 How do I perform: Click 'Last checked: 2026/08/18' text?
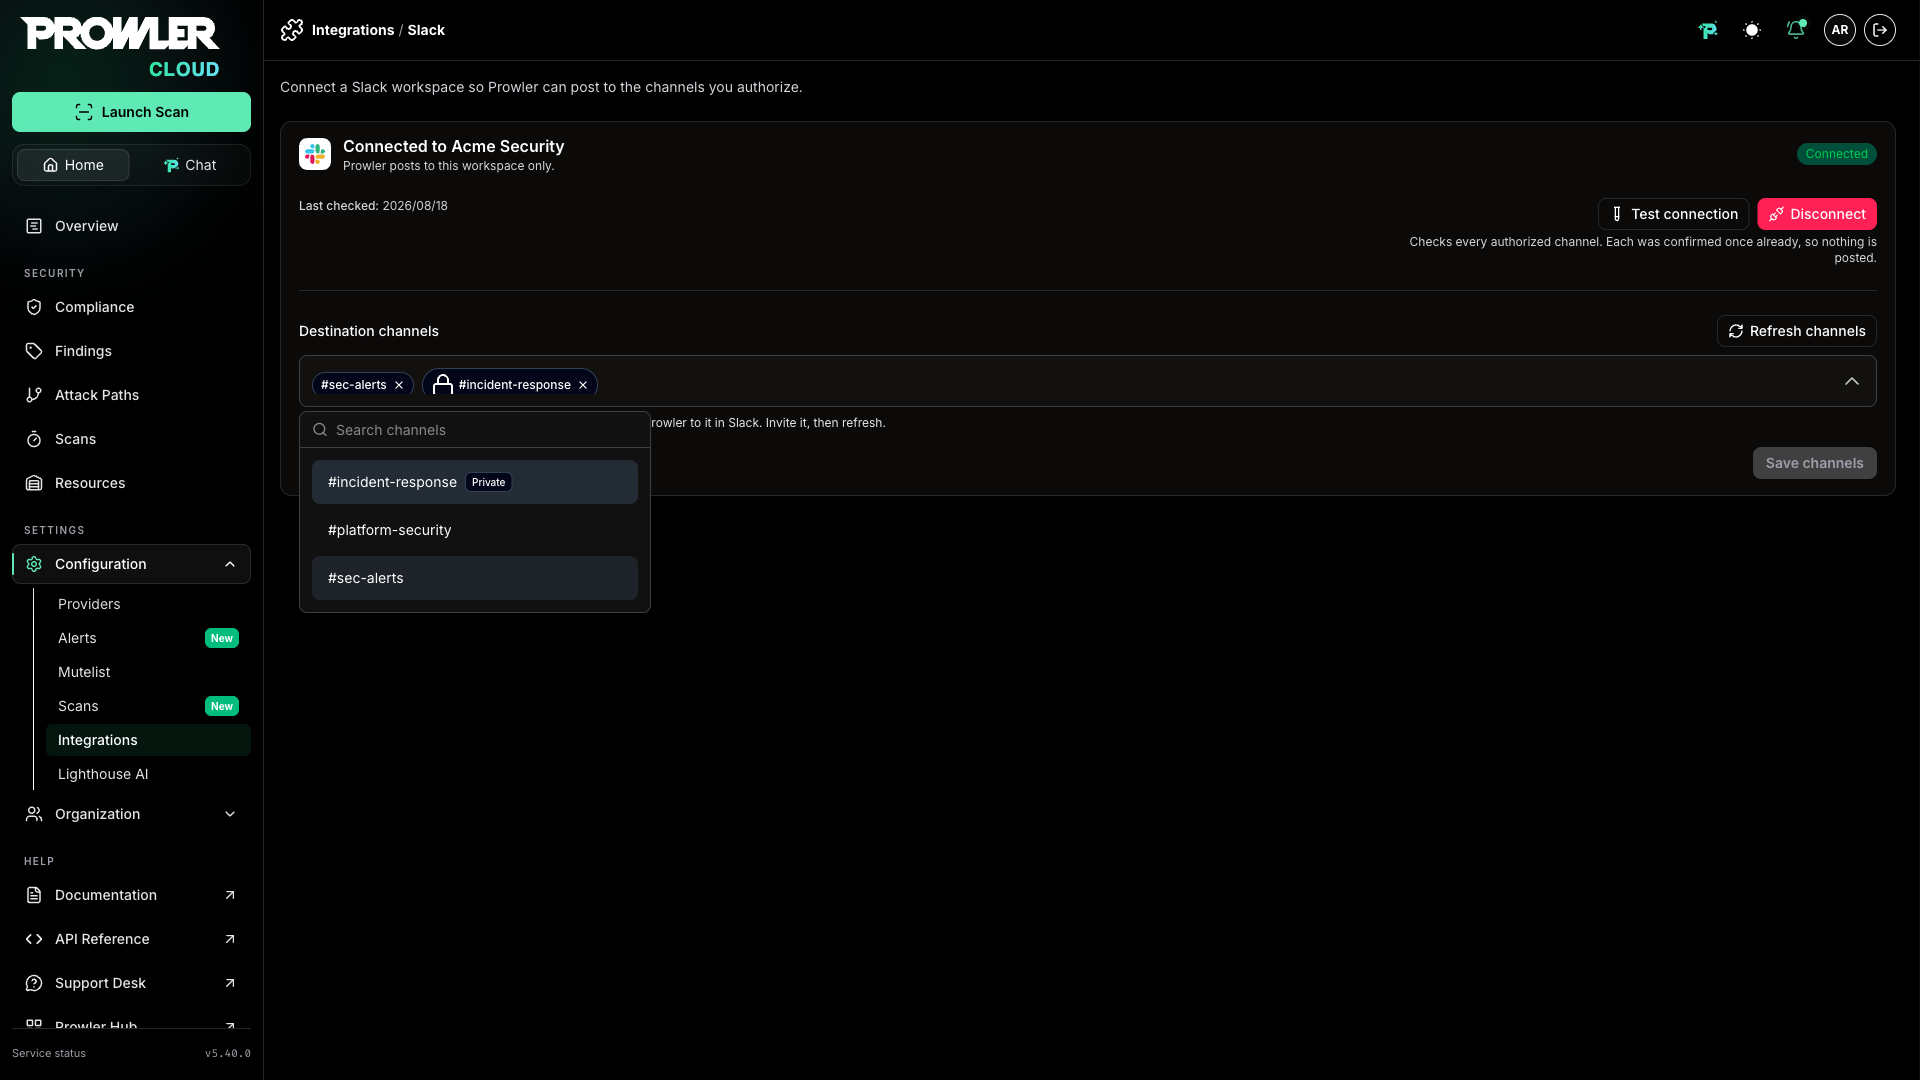pos(373,206)
